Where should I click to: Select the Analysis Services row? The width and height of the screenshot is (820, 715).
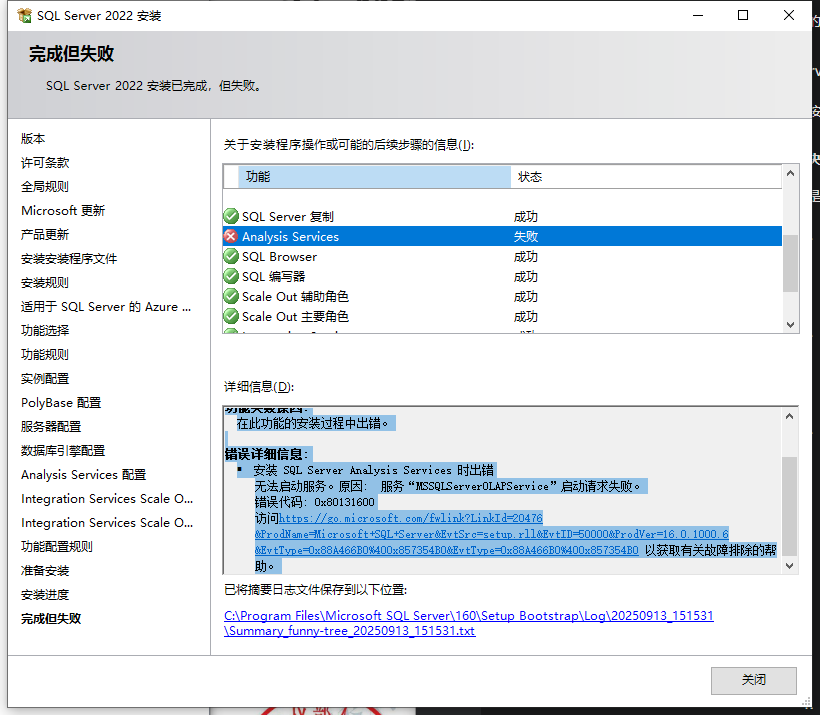coord(502,236)
